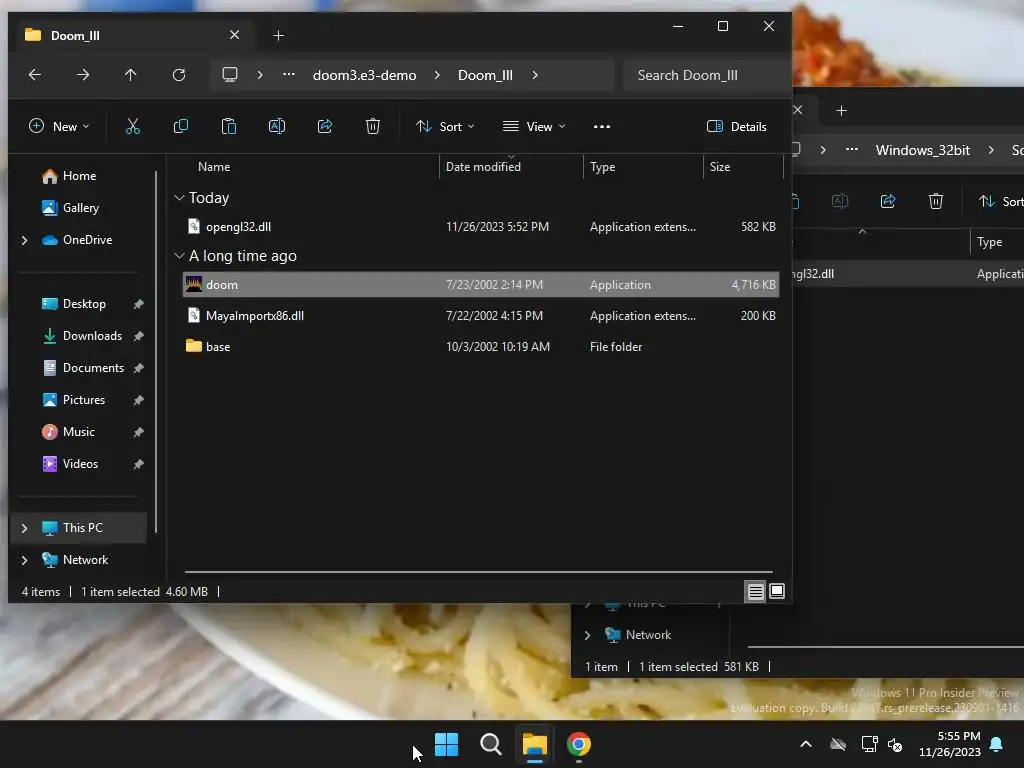The width and height of the screenshot is (1024, 768).
Task: Open the pinned Downloads folder
Action: click(82, 336)
